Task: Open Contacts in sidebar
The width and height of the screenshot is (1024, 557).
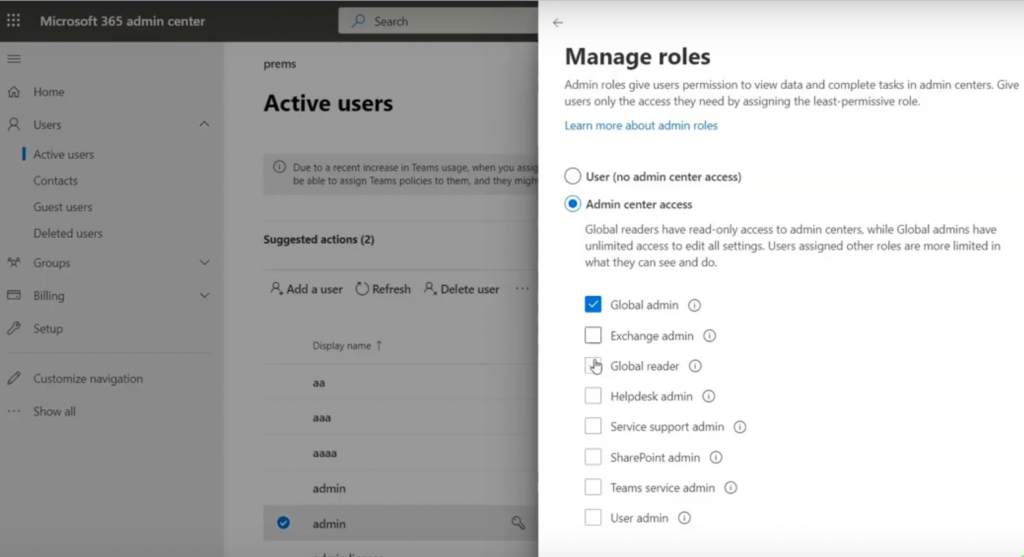Action: click(x=56, y=181)
